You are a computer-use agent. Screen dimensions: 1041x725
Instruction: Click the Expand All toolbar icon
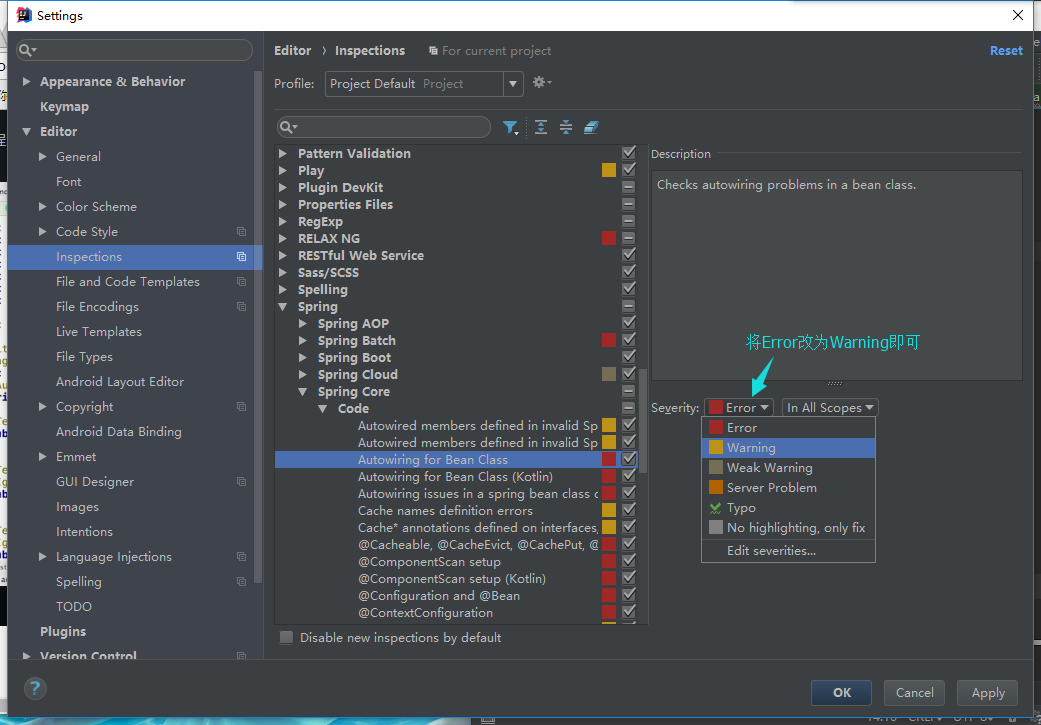541,127
